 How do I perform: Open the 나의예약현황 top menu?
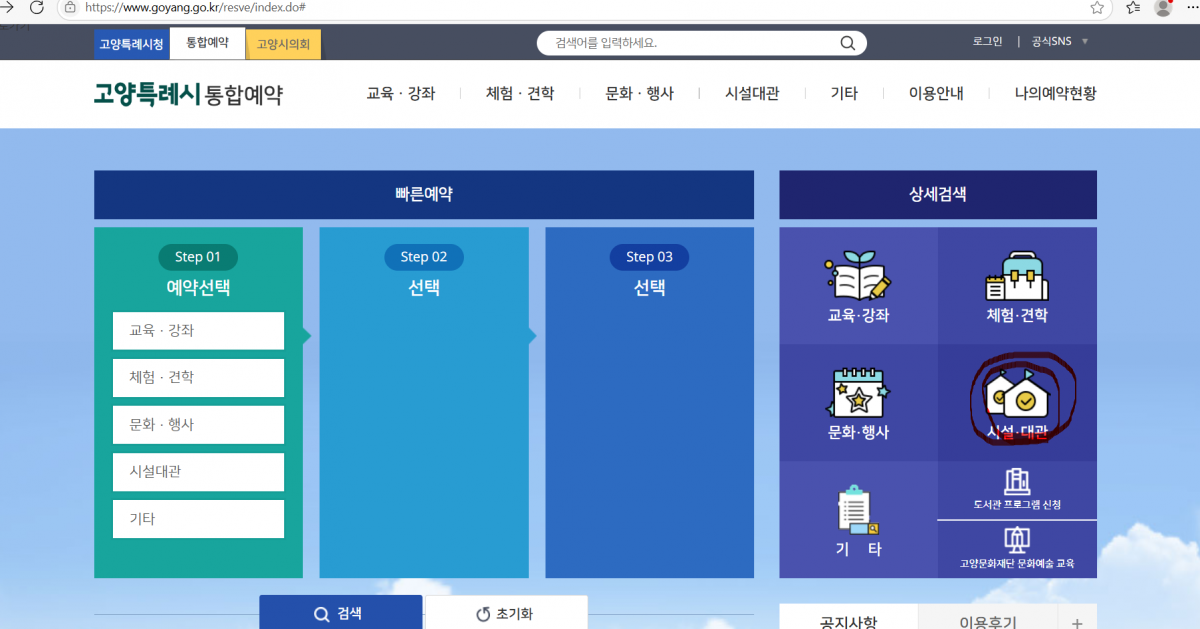pyautogui.click(x=1056, y=93)
